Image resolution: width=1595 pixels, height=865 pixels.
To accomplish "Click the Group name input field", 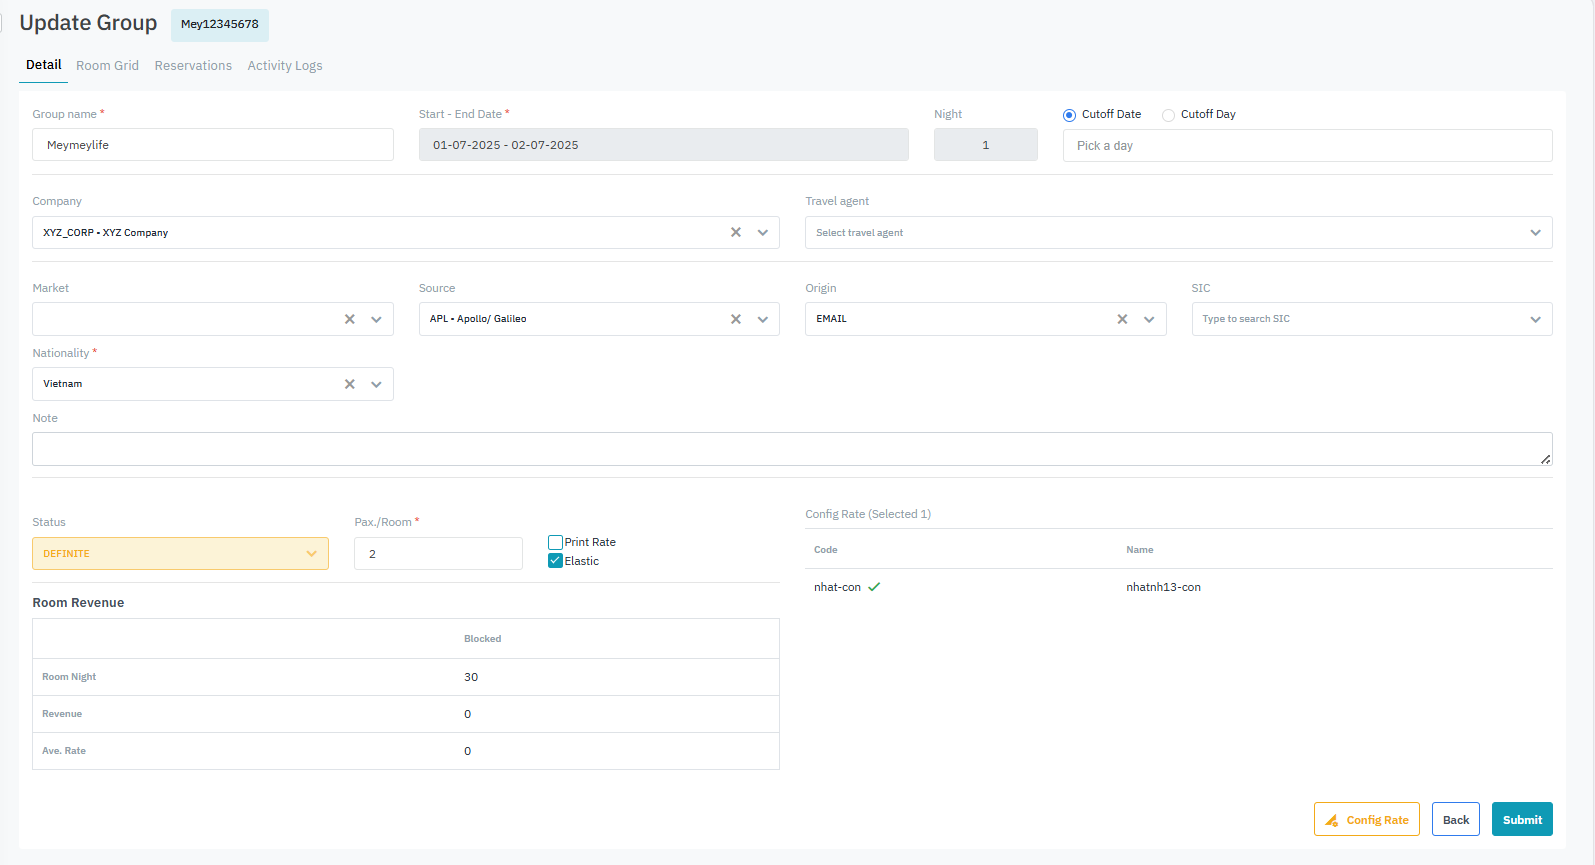I will 213,145.
